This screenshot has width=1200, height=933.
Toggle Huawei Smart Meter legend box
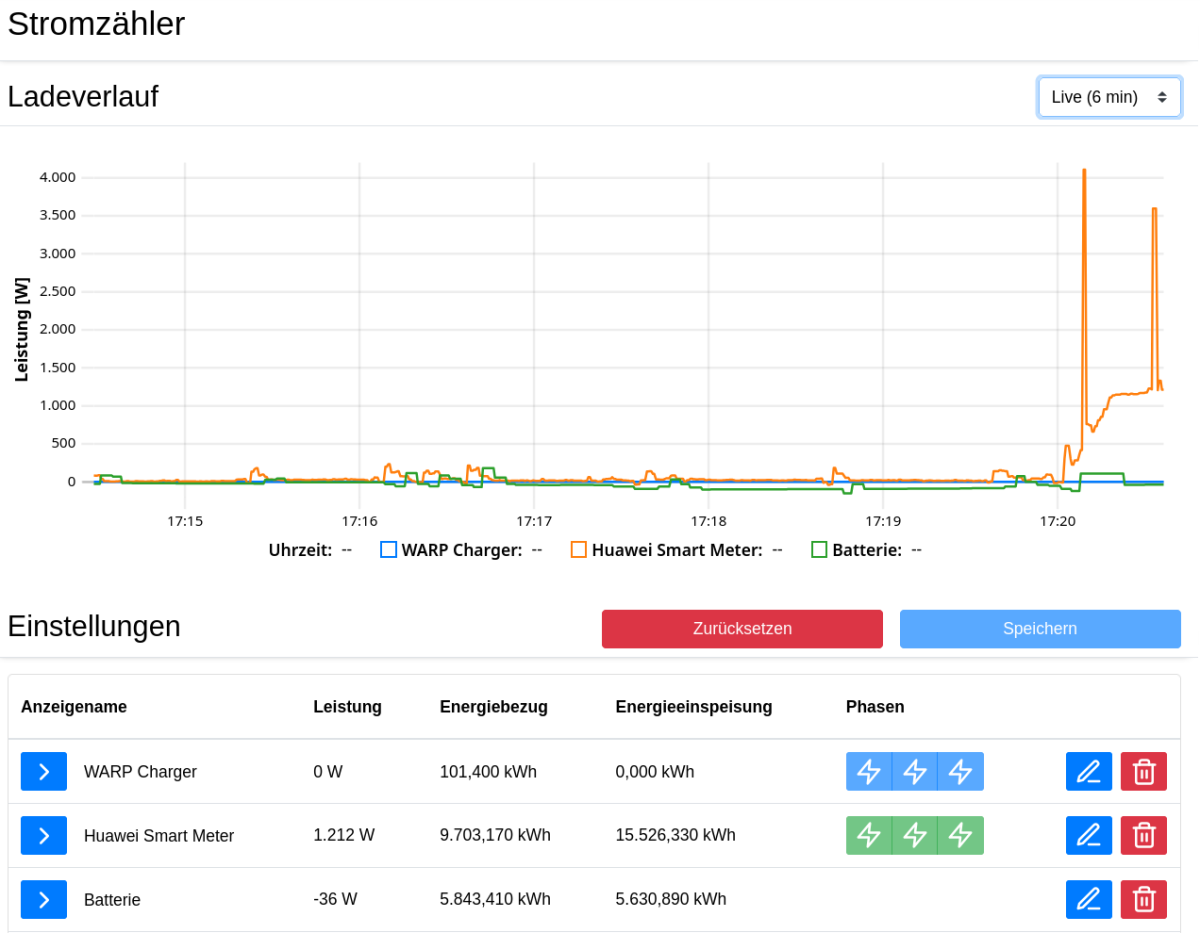tap(579, 549)
